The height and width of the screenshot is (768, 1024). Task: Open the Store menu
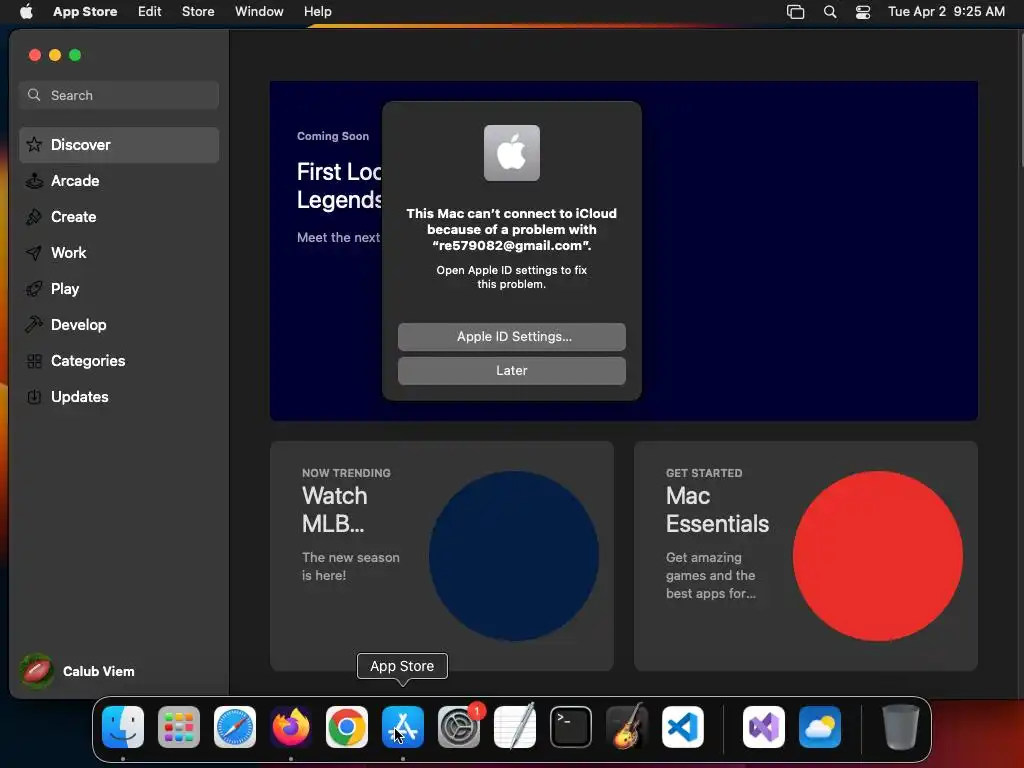(x=198, y=12)
